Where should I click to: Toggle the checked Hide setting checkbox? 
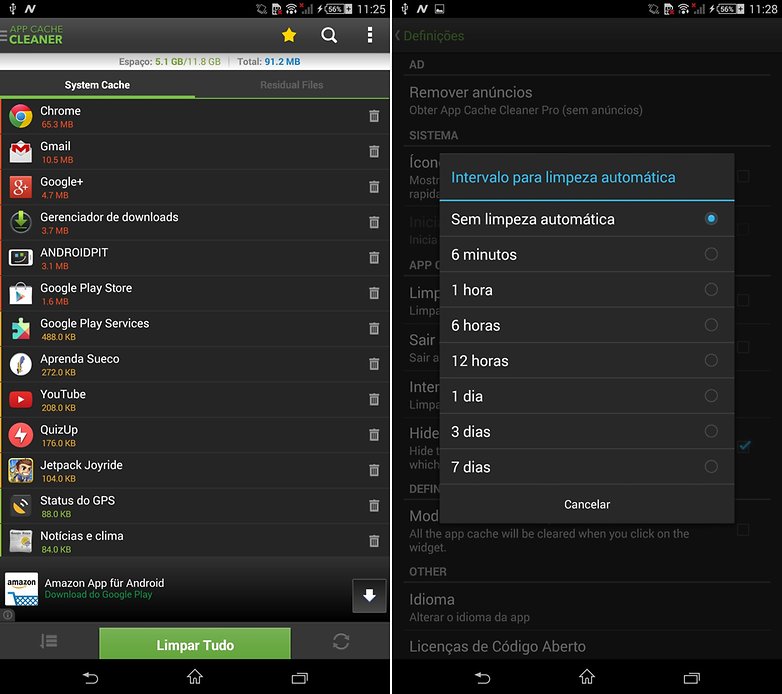(x=744, y=446)
